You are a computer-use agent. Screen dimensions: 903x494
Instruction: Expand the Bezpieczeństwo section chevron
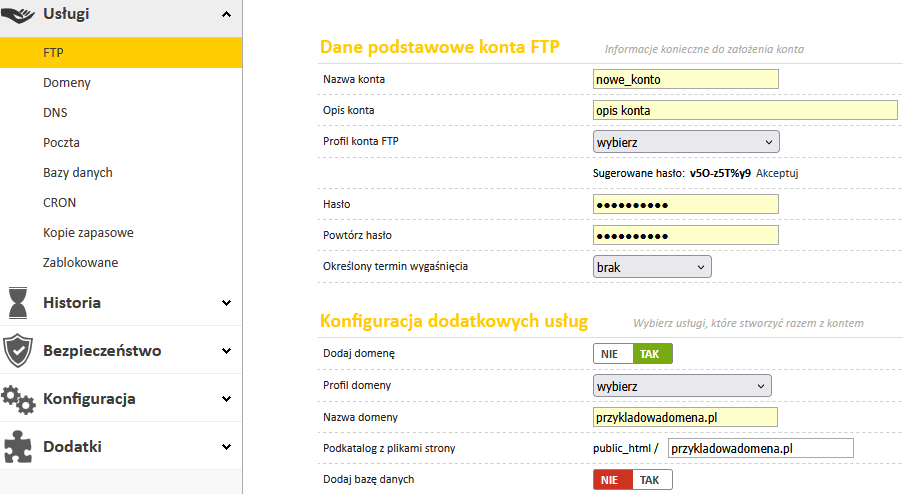pyautogui.click(x=226, y=351)
